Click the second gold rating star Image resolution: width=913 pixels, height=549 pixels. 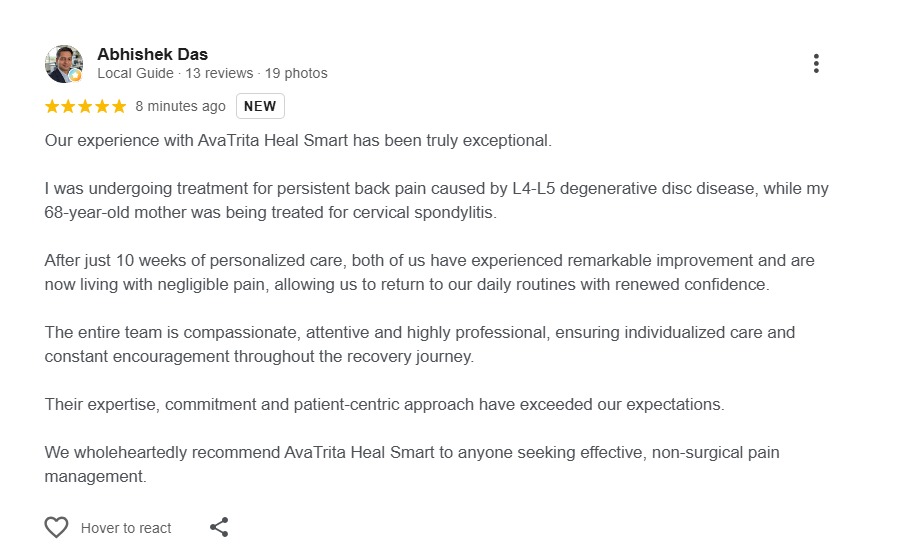(x=69, y=106)
